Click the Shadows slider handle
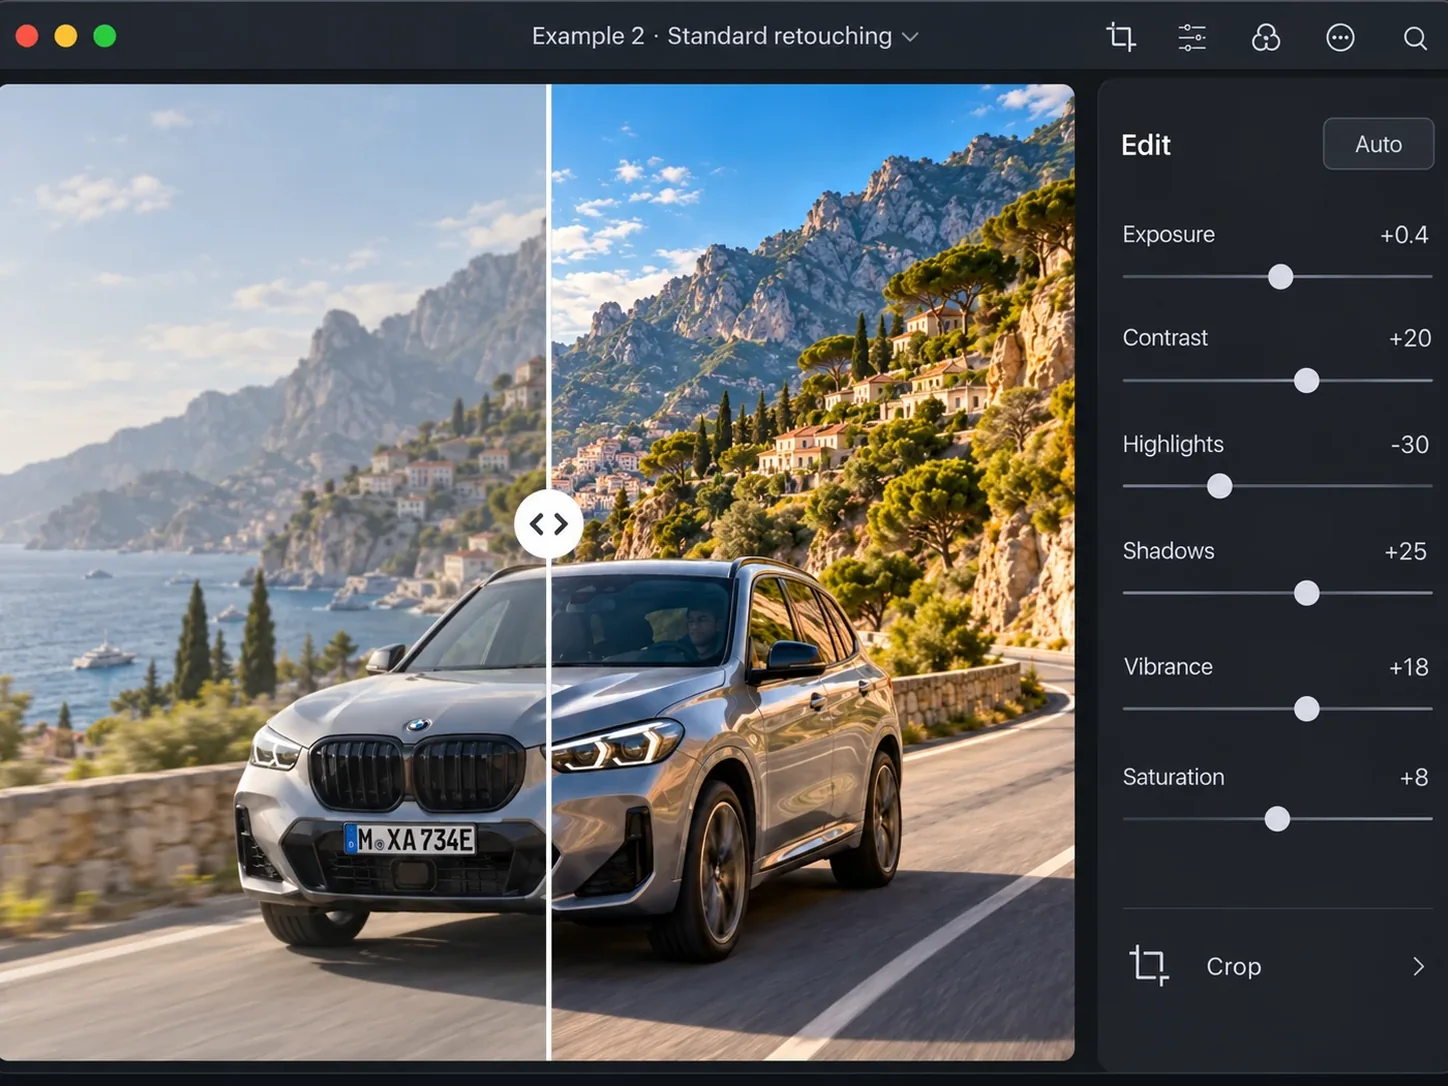The height and width of the screenshot is (1086, 1448). click(1306, 593)
